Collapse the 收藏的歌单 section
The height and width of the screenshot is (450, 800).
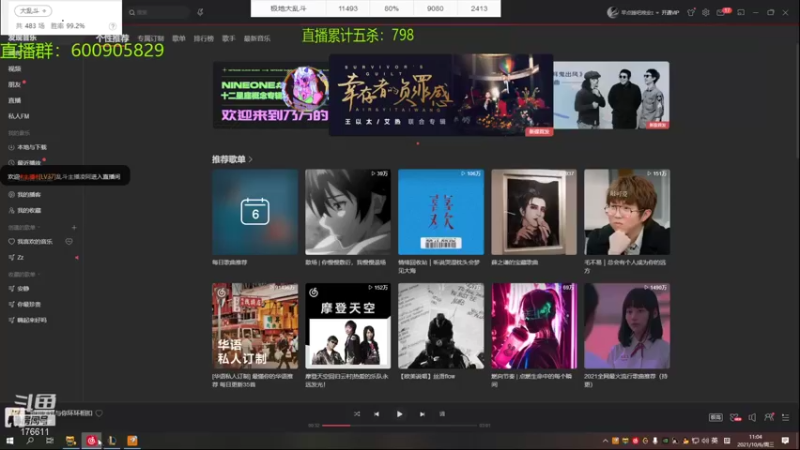[24, 274]
